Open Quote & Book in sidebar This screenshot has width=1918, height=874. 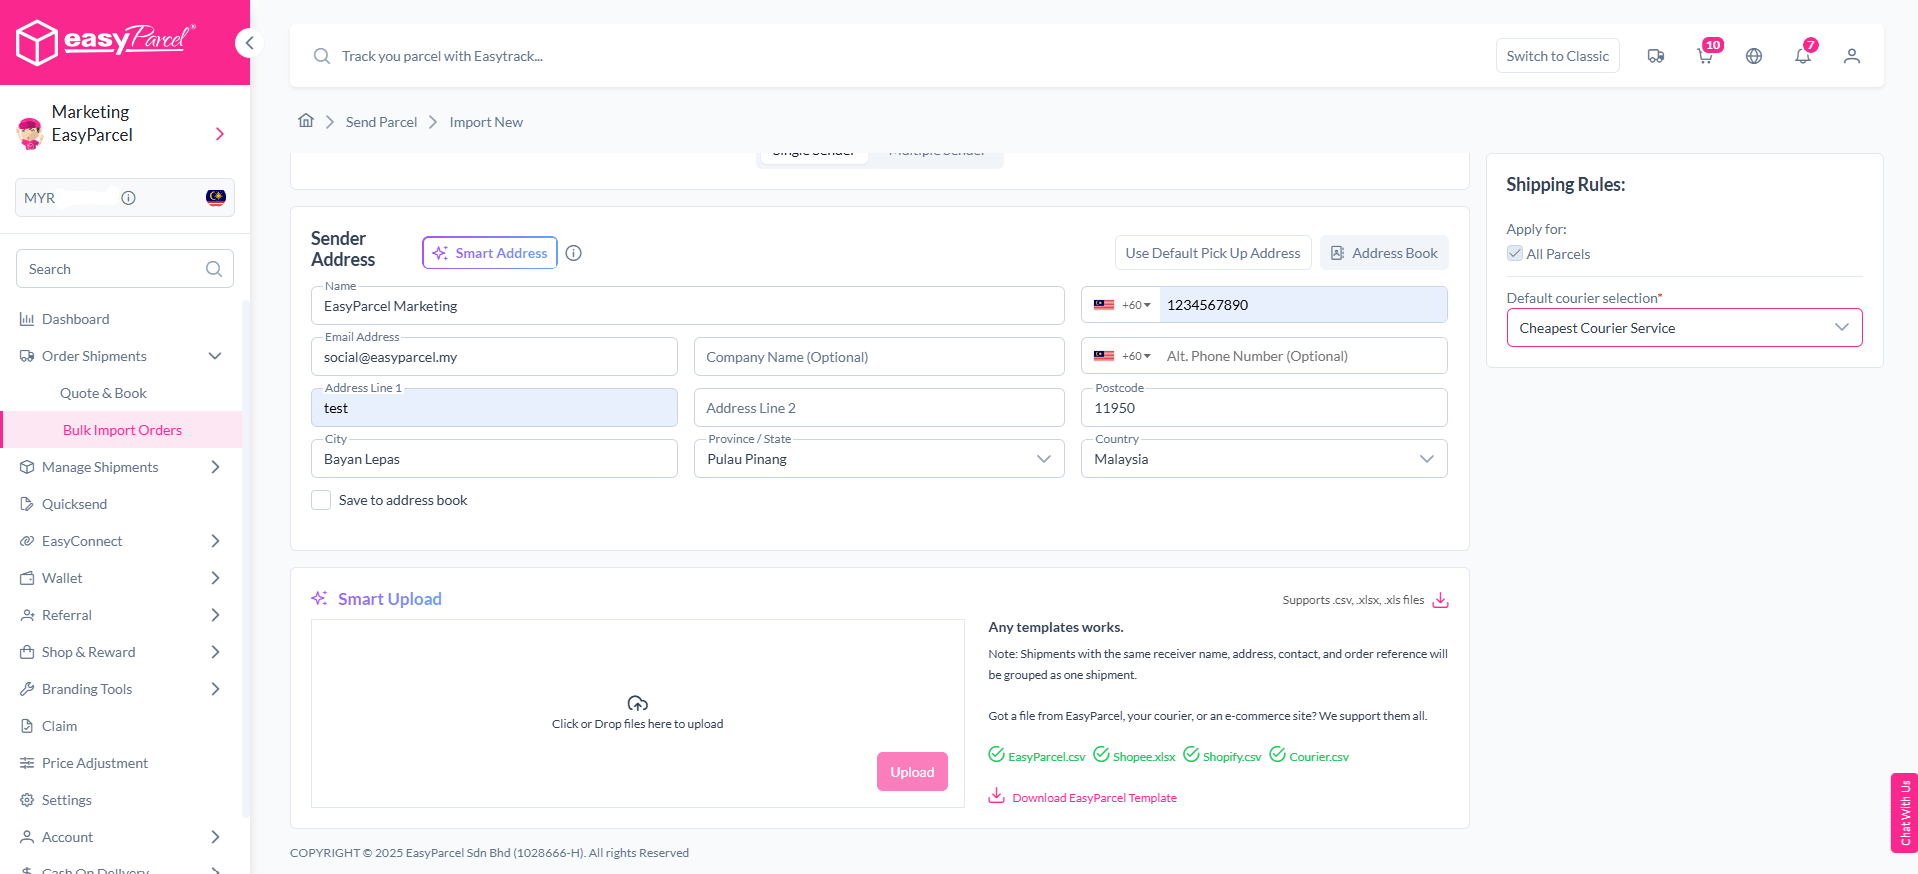(103, 393)
